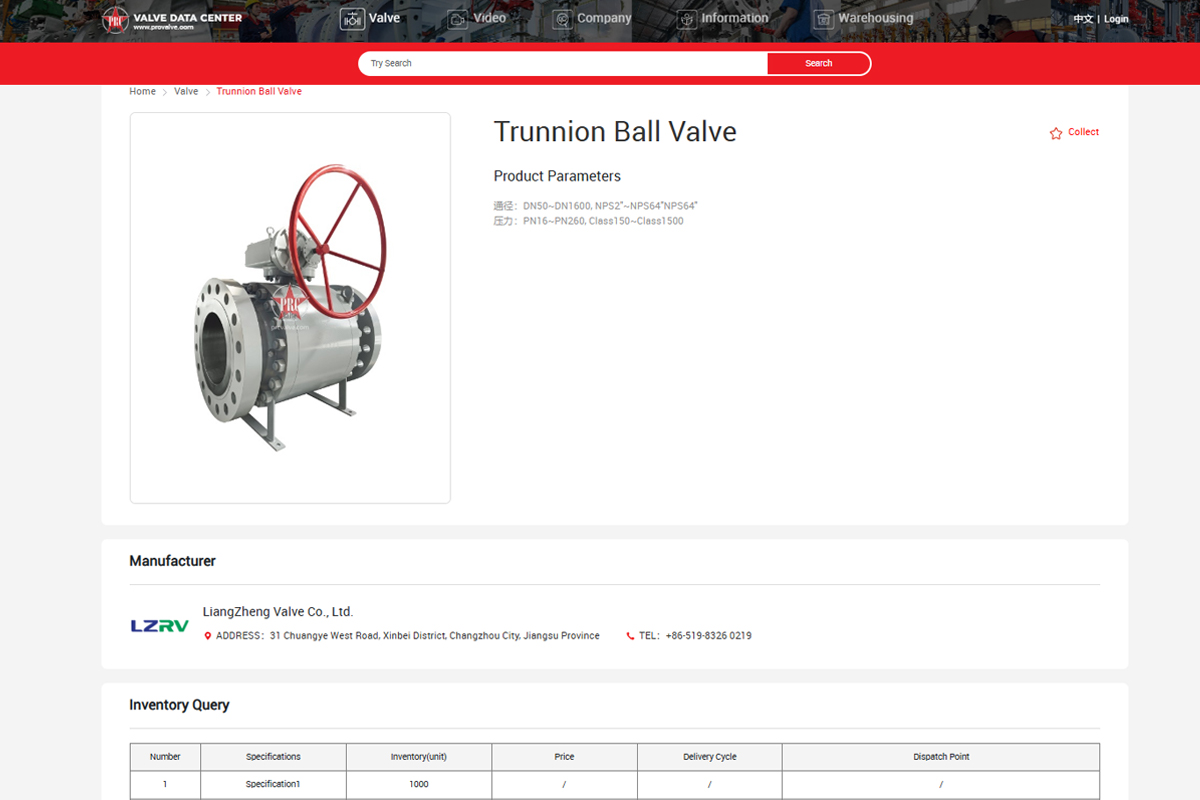Go to Home in breadcrumb
The height and width of the screenshot is (800, 1200).
tap(142, 91)
